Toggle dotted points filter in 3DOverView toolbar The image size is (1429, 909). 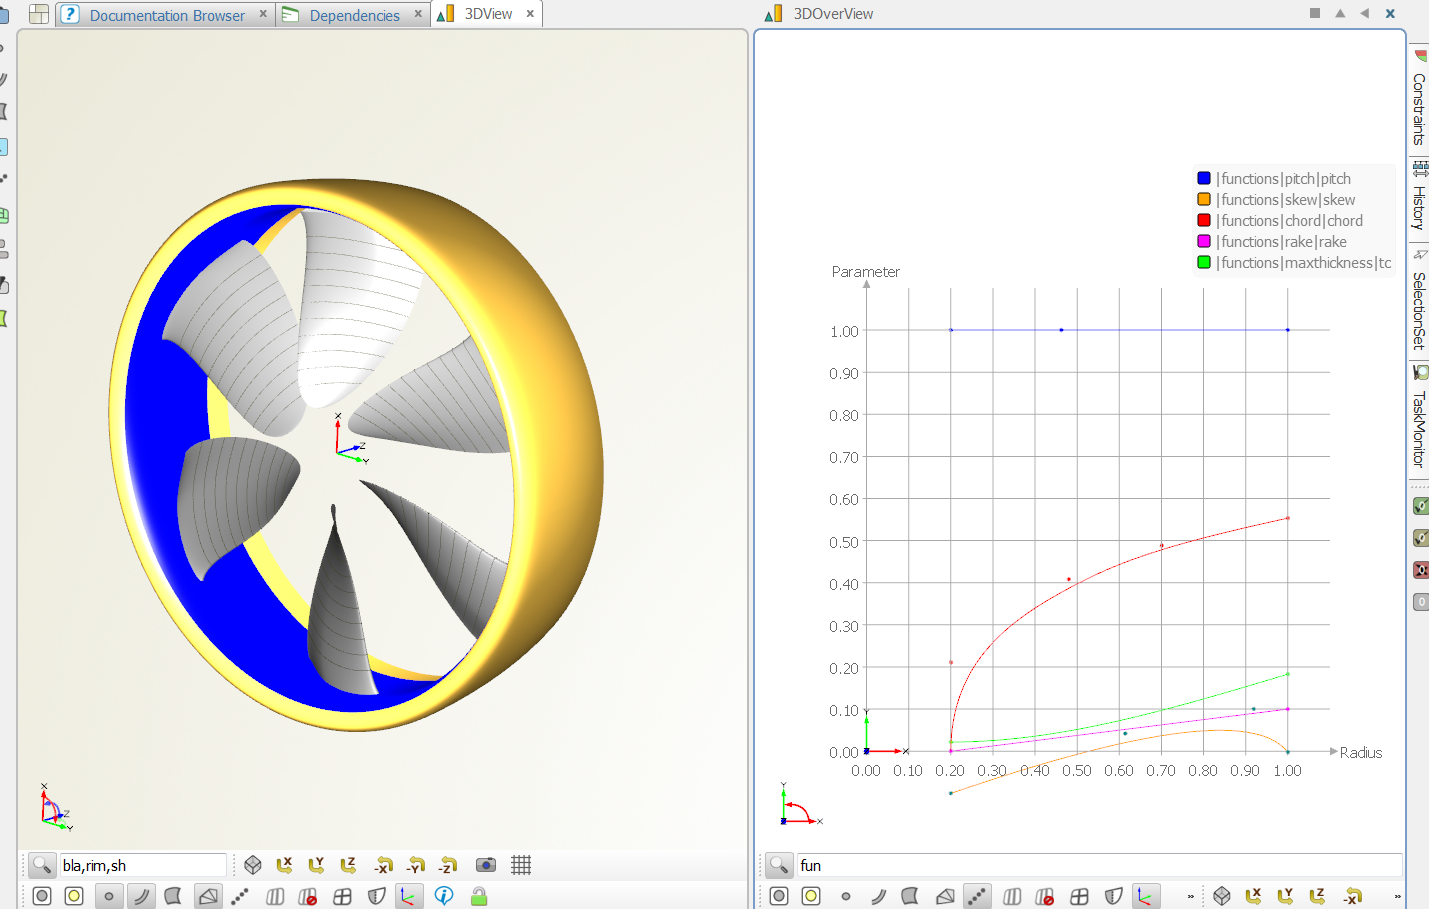pyautogui.click(x=977, y=896)
